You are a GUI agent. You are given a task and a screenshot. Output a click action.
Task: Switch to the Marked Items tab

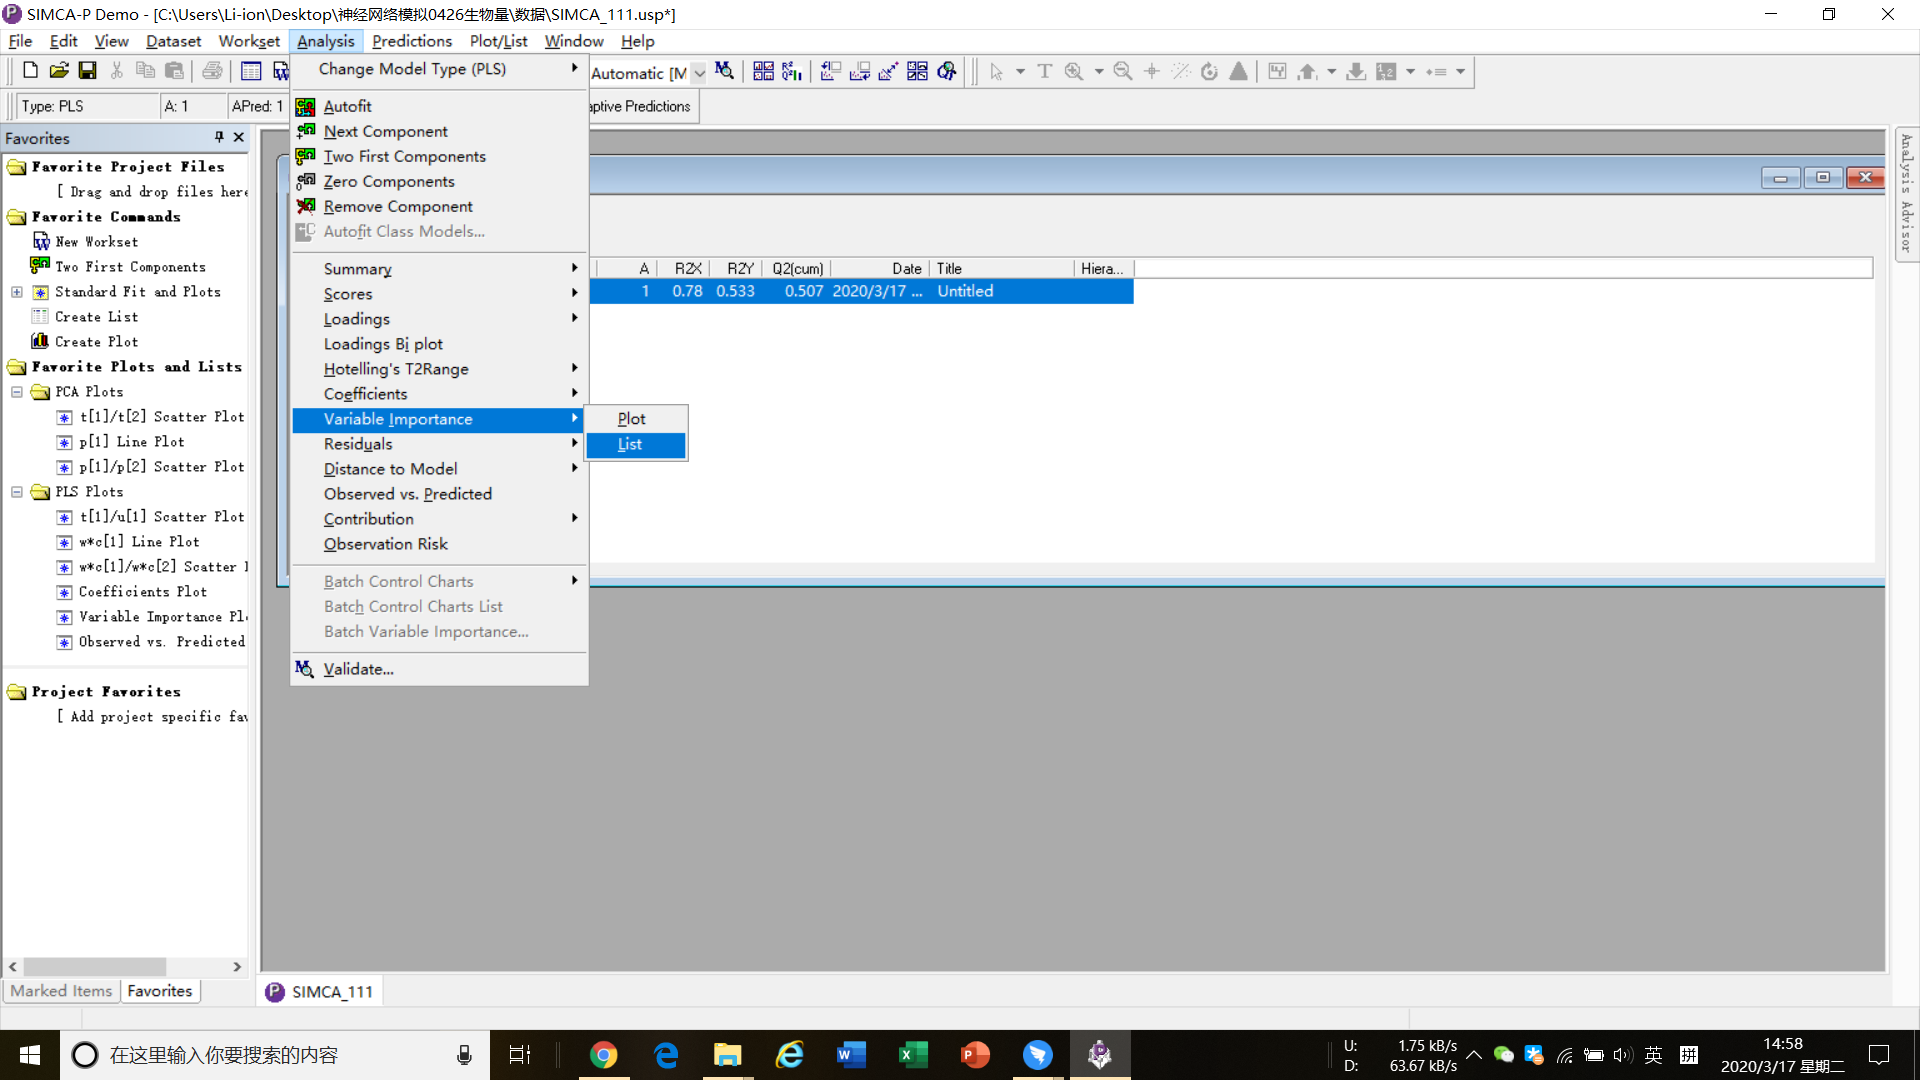61,991
